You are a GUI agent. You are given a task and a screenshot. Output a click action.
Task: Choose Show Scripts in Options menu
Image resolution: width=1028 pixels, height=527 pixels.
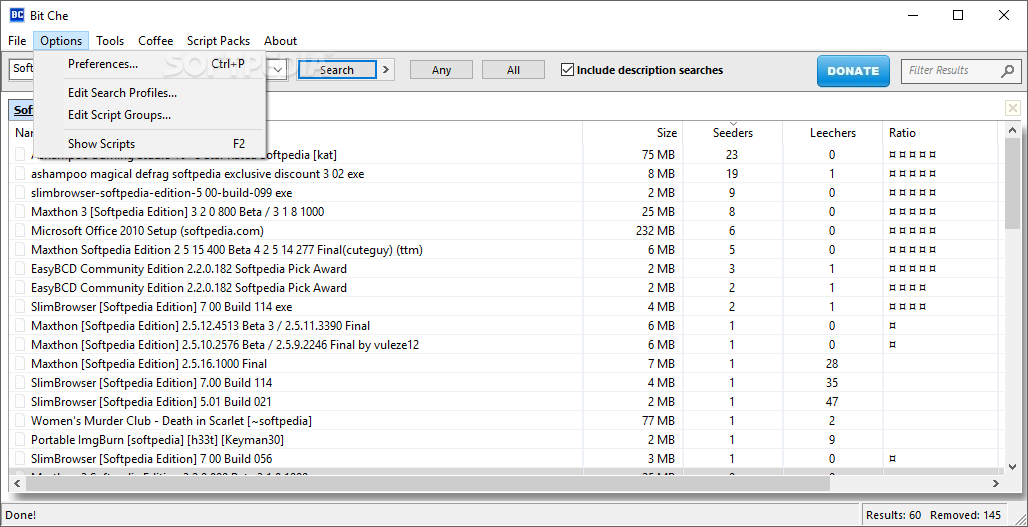[149, 144]
